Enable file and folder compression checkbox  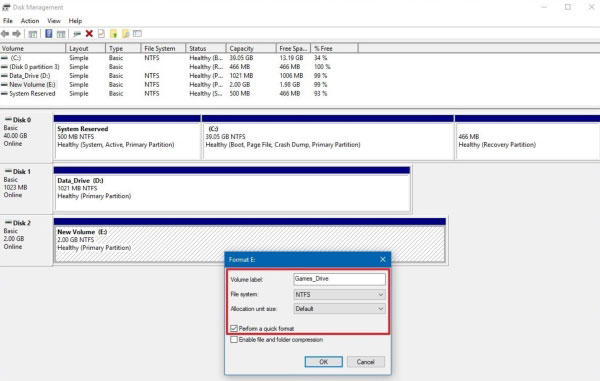point(234,340)
